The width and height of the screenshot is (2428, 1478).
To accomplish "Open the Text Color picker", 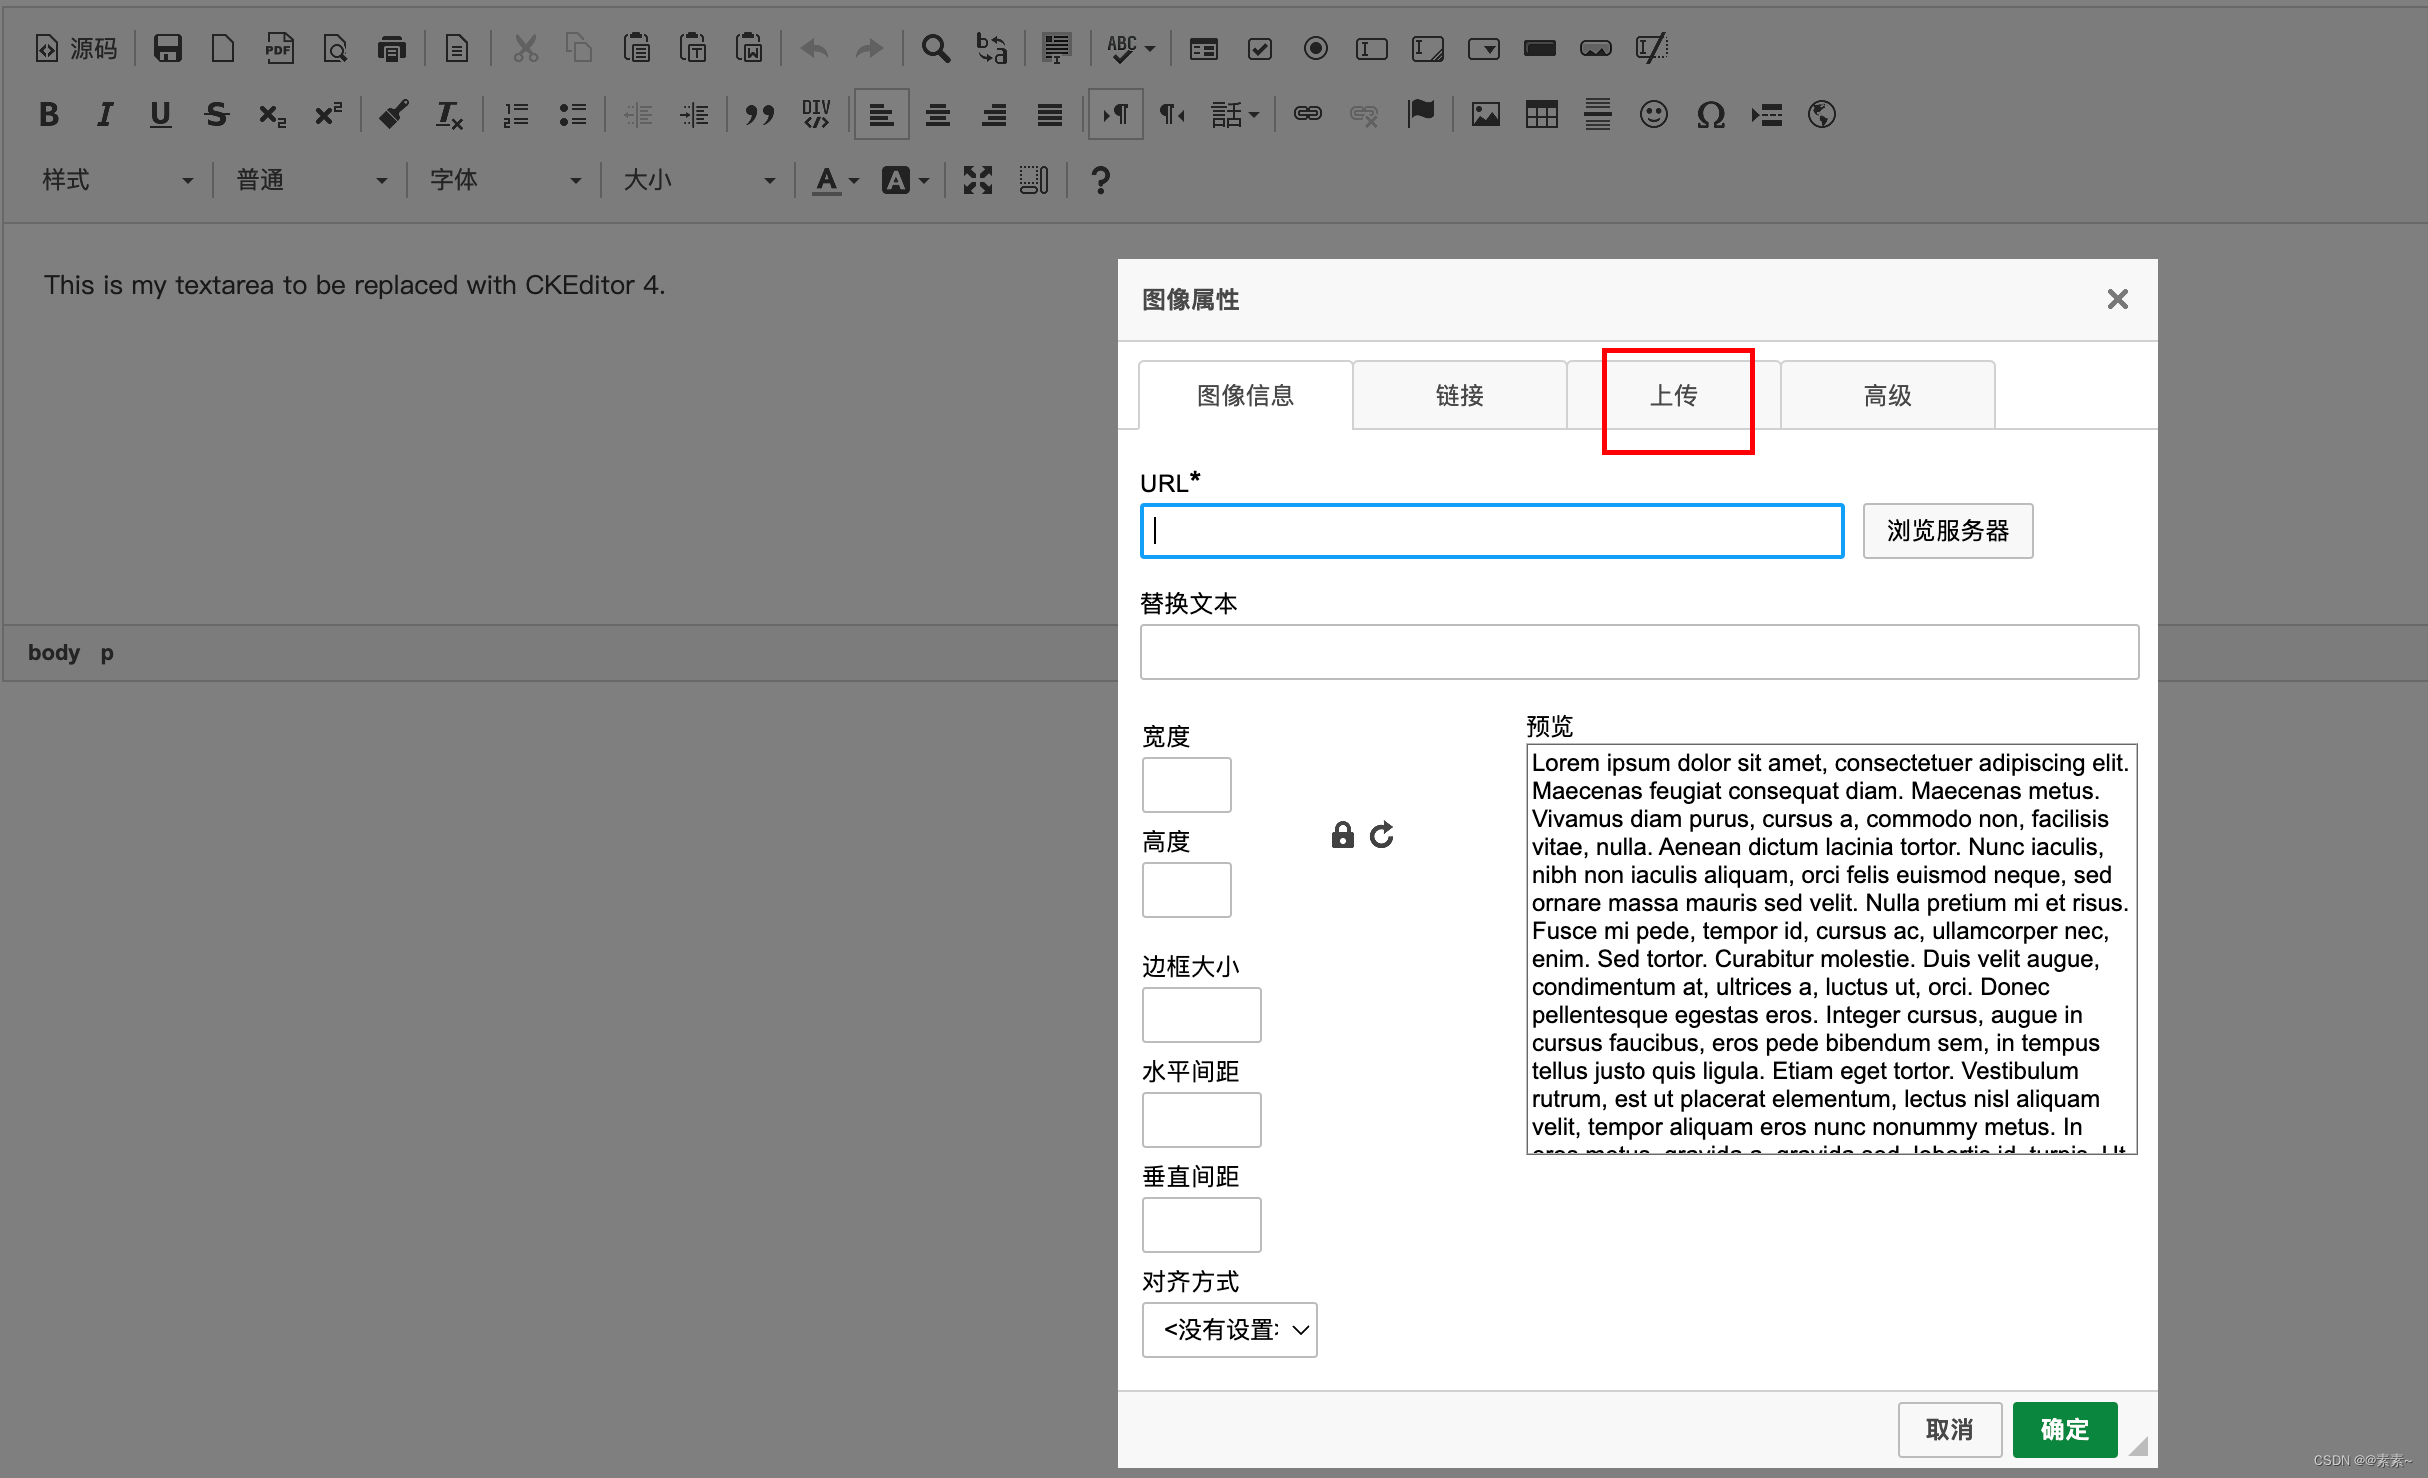I will [836, 180].
